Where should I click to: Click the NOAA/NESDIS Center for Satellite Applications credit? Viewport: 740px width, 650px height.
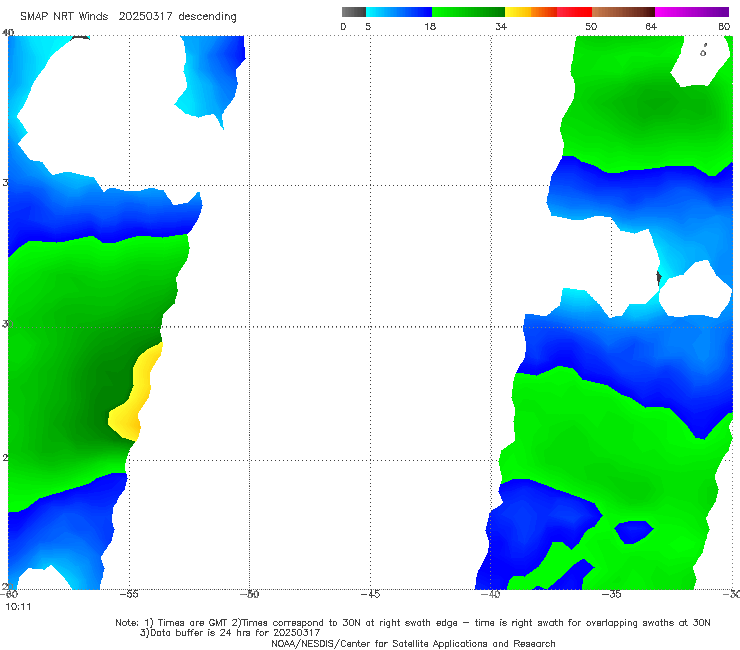click(x=413, y=644)
